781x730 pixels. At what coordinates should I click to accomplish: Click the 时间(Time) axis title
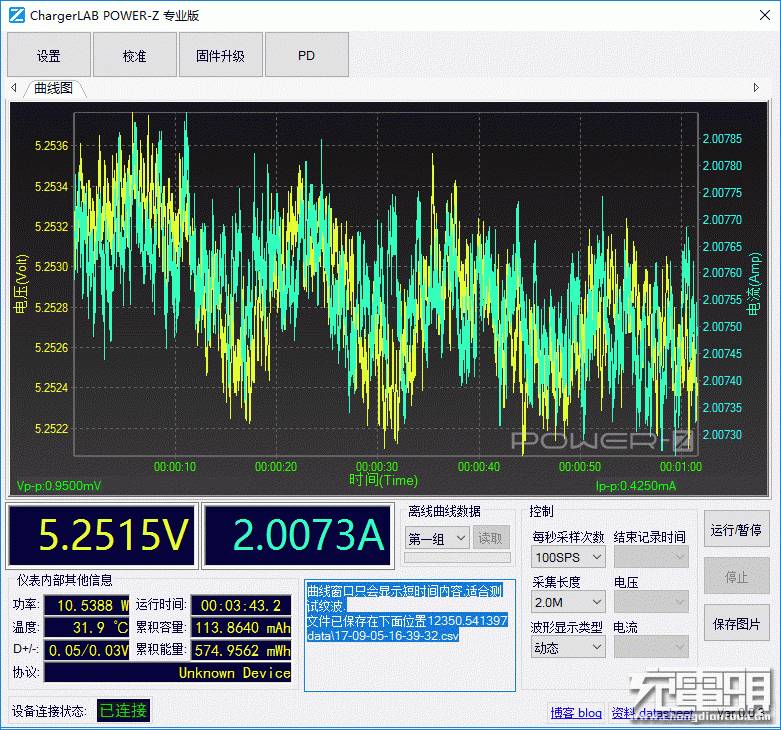tap(383, 480)
